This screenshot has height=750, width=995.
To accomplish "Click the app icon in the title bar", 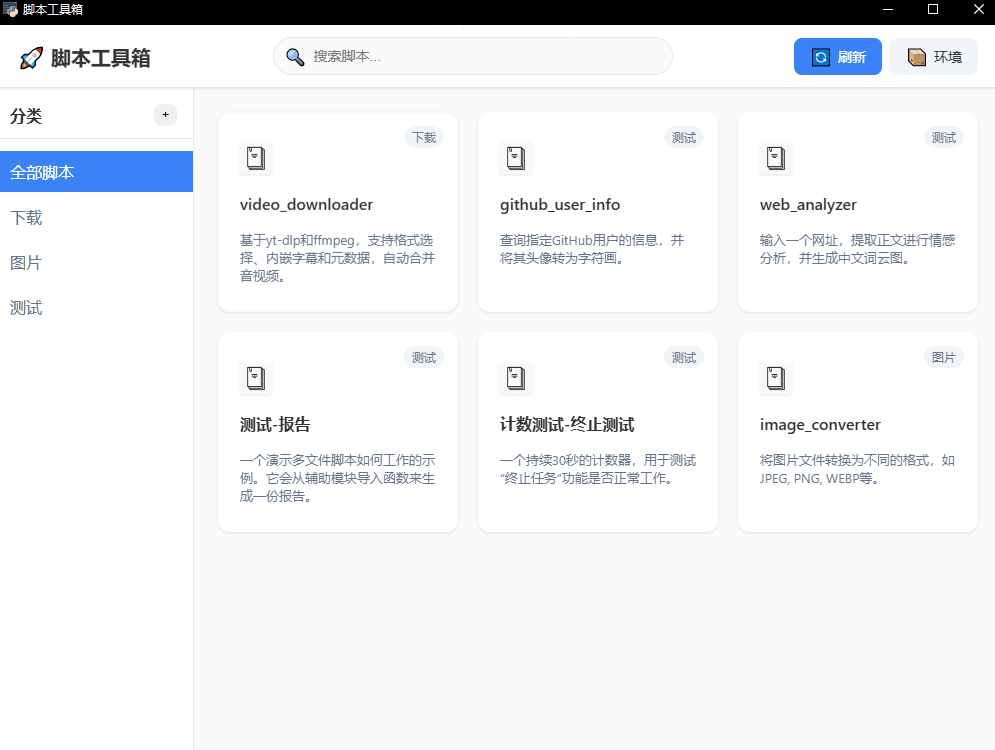I will 10,10.
